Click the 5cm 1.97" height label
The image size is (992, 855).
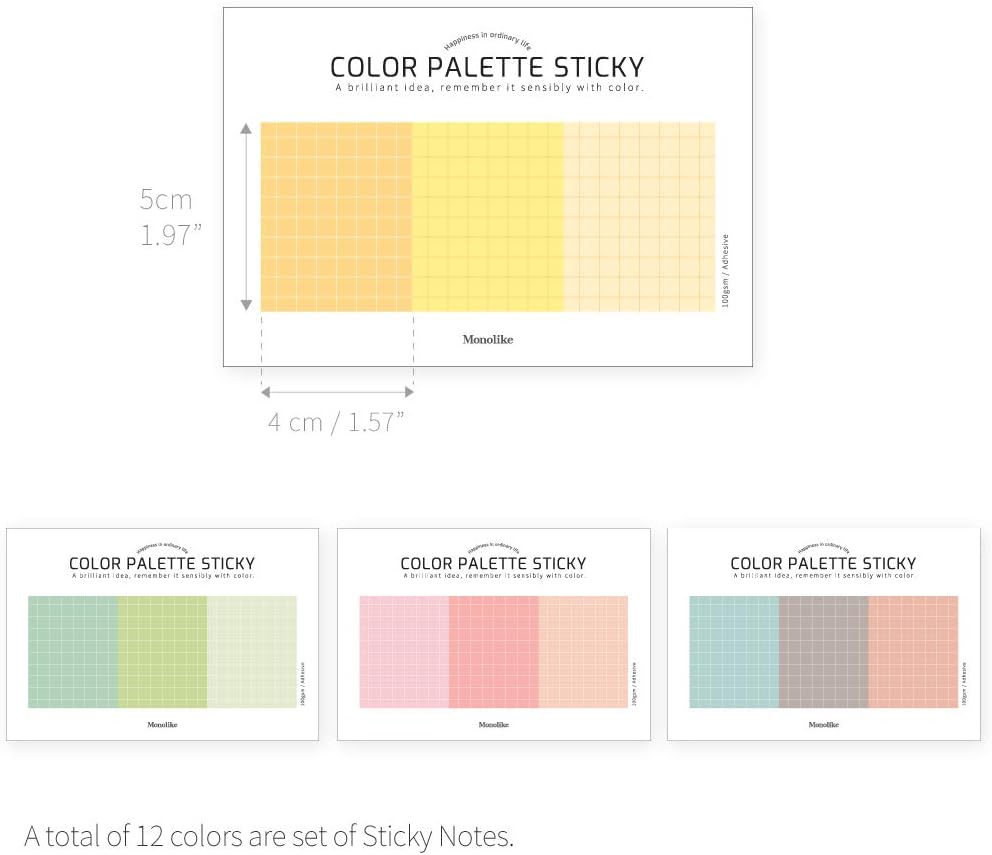point(170,217)
